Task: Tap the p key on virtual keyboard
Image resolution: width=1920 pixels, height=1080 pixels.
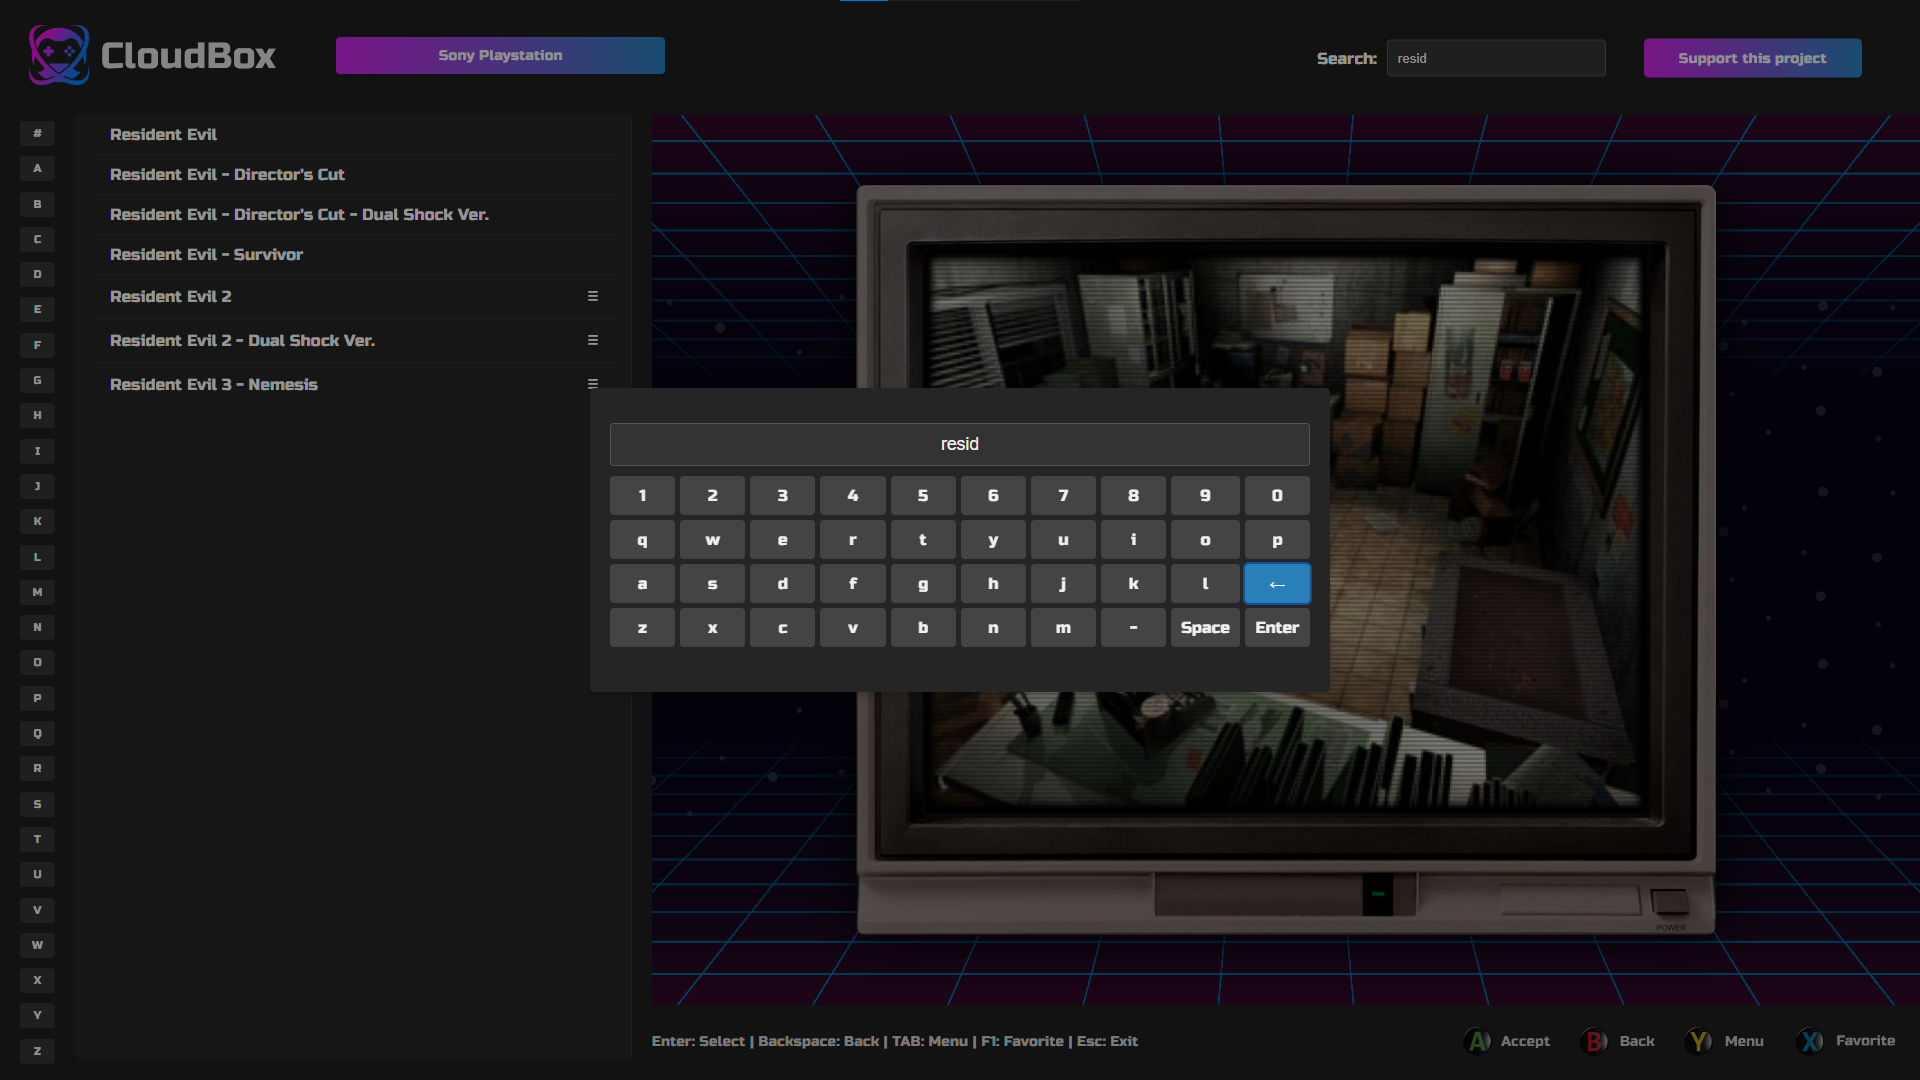Action: [x=1277, y=540]
